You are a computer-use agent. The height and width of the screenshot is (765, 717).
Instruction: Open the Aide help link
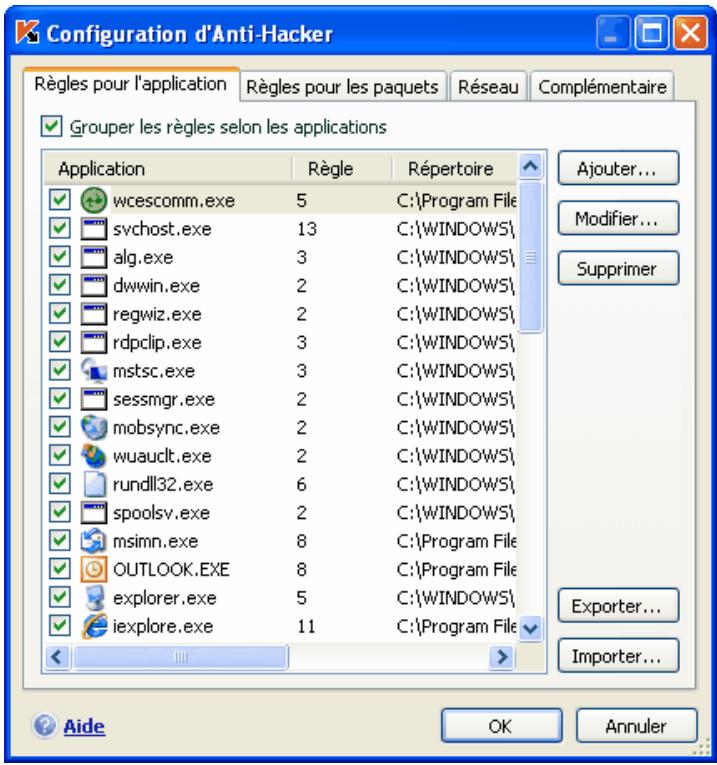pos(84,726)
